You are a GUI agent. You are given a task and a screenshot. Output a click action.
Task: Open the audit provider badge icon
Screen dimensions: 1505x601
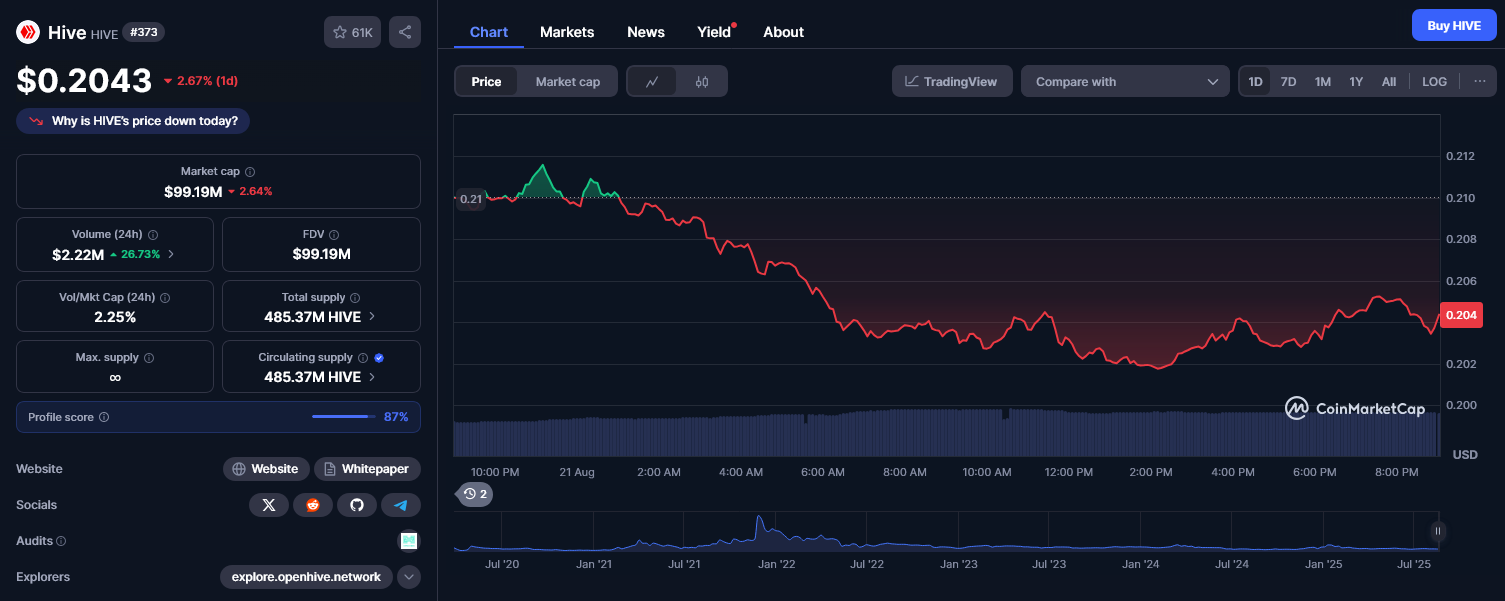409,541
